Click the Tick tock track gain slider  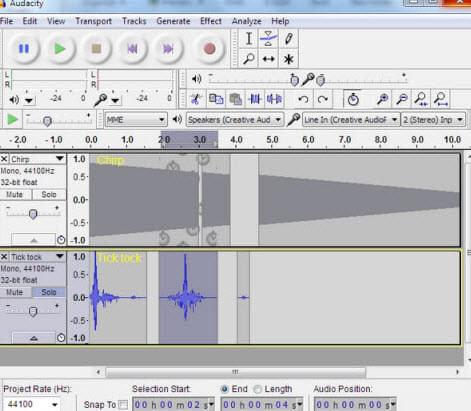click(x=33, y=311)
